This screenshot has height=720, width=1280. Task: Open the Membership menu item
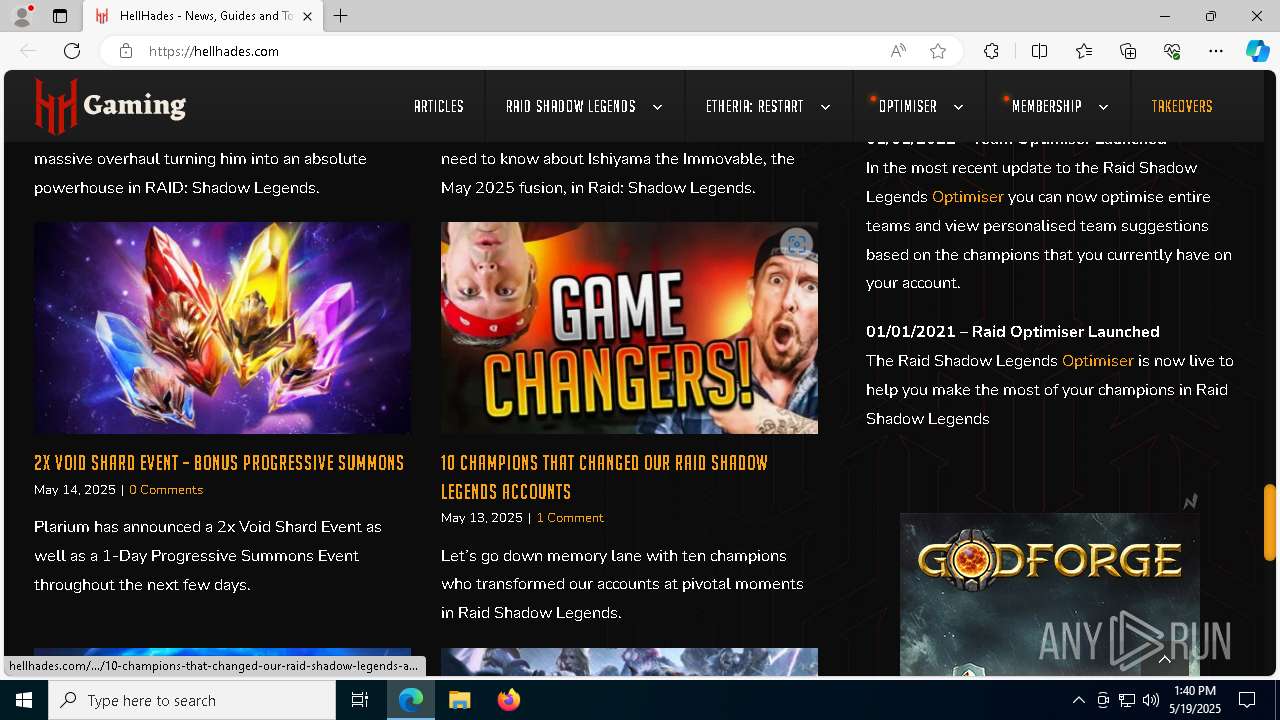[1046, 106]
